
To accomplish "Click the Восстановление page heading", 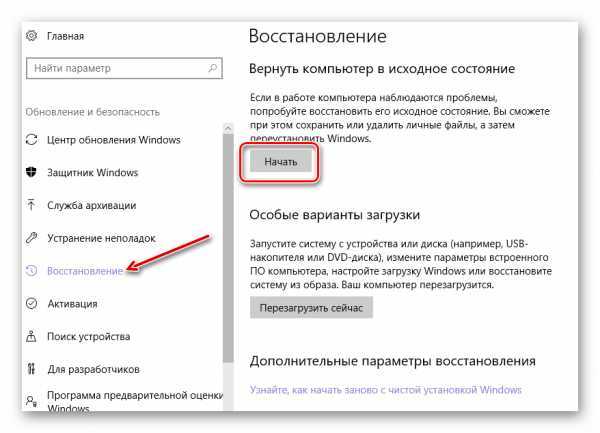I will coord(318,36).
